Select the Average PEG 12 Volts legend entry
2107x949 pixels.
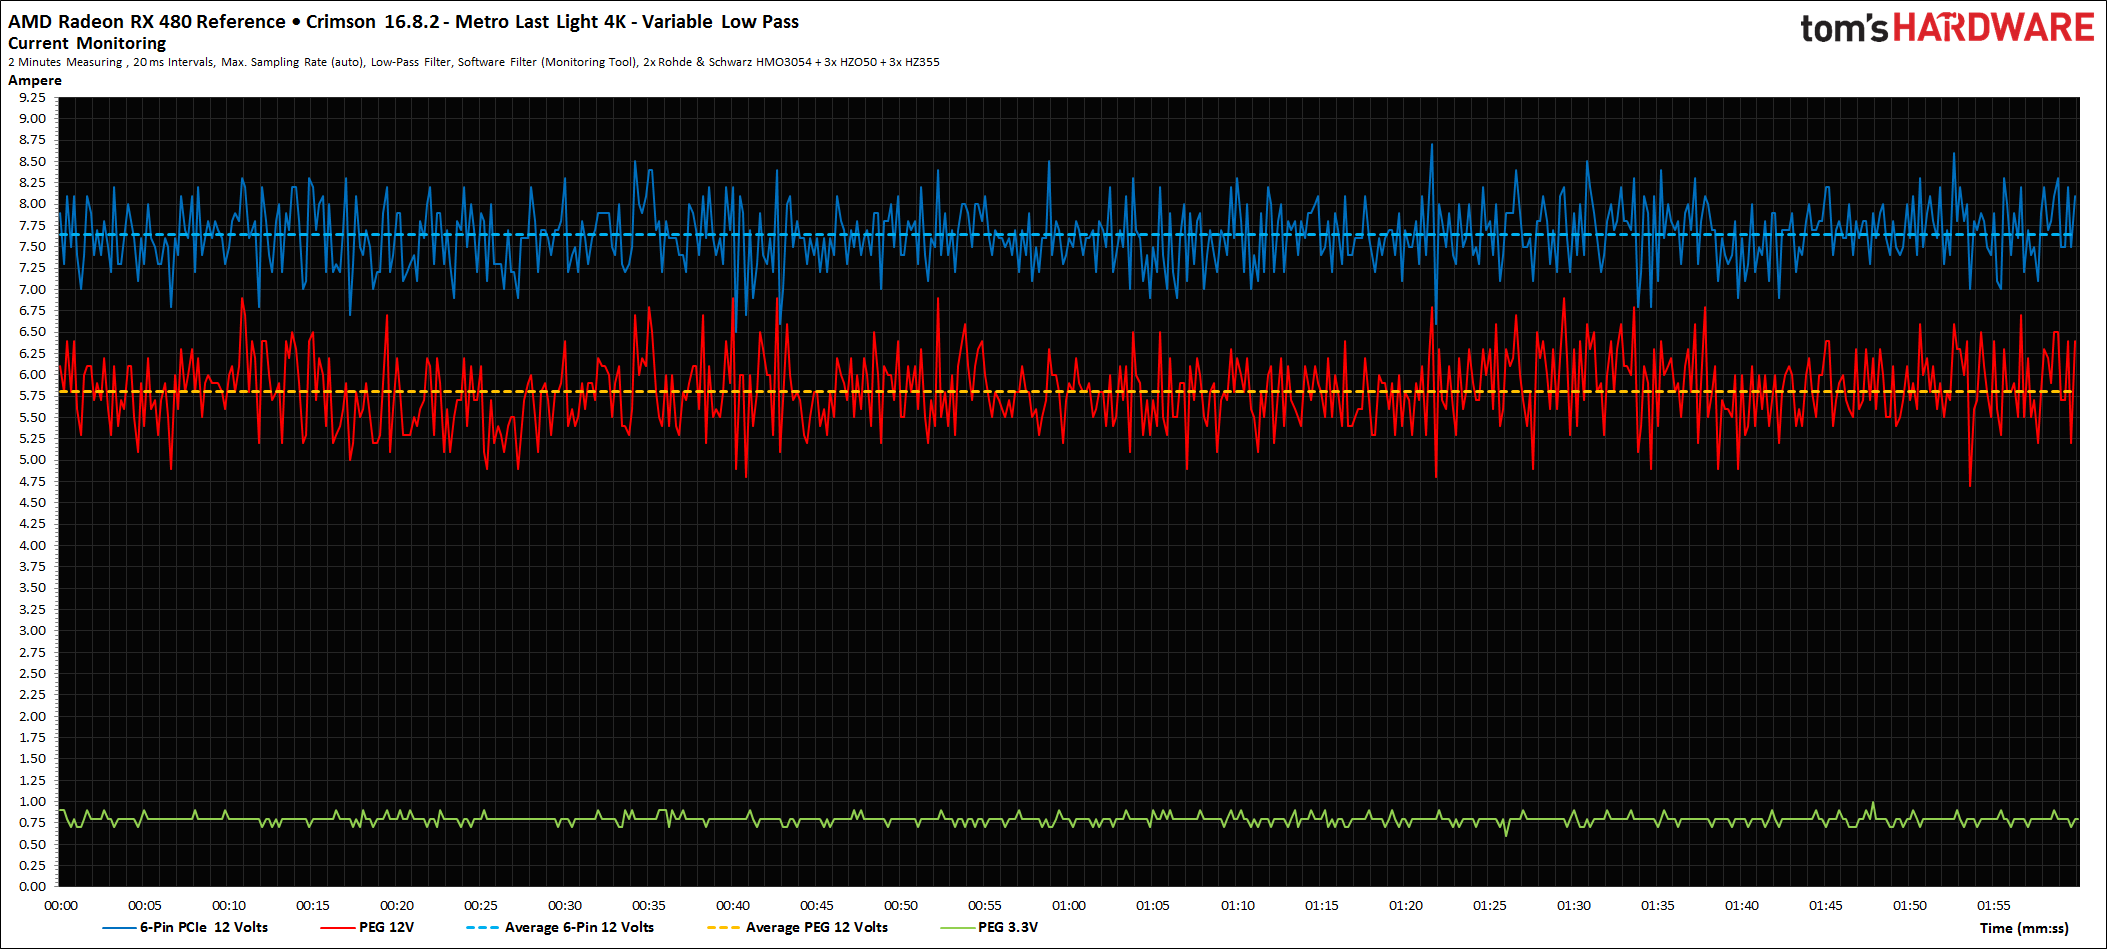[x=798, y=927]
